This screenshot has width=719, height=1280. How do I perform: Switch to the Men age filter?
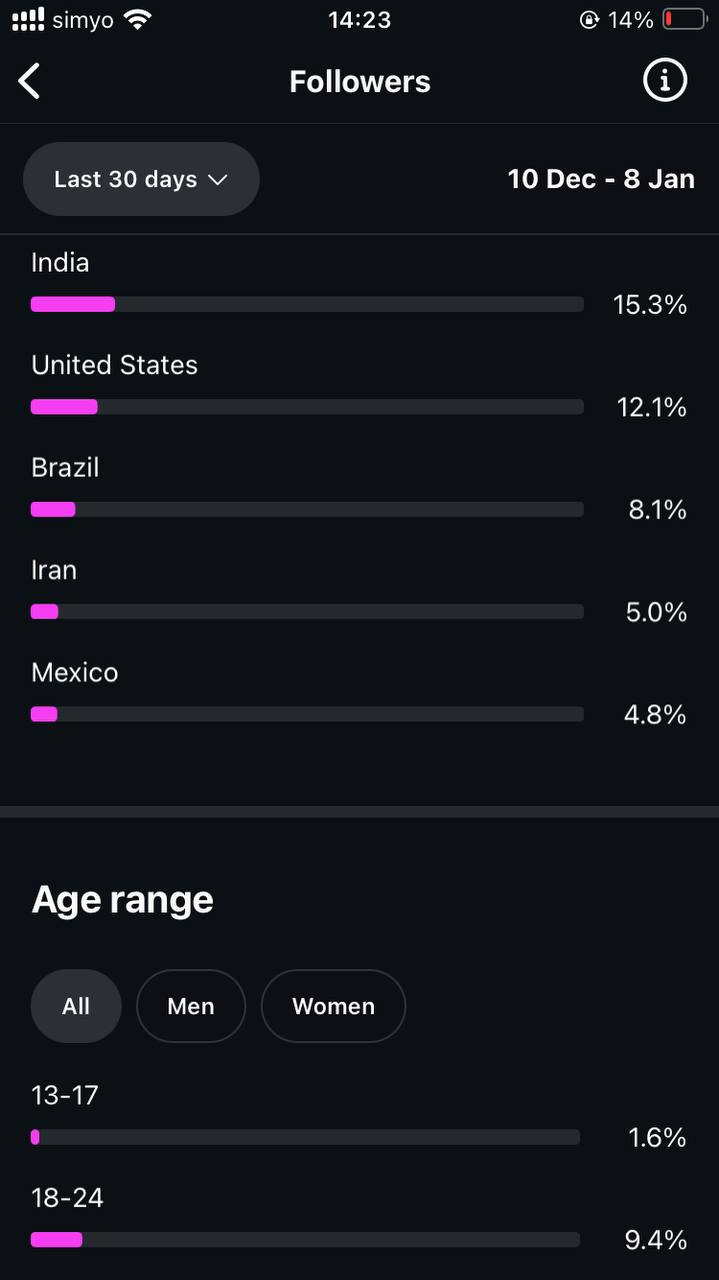coord(191,1006)
